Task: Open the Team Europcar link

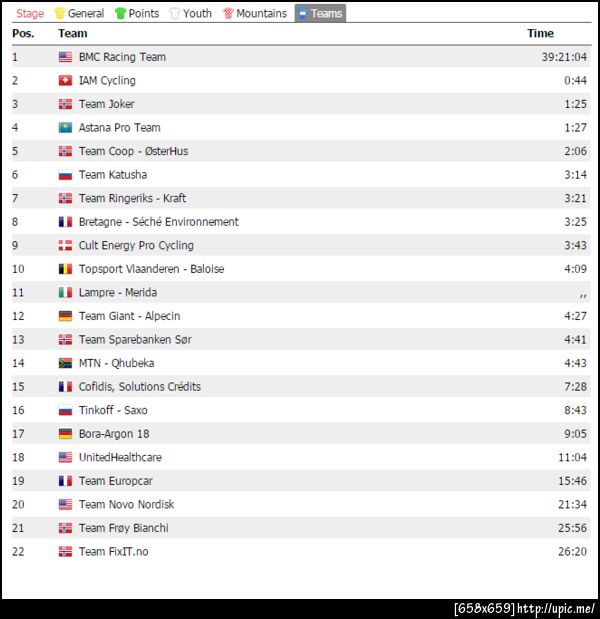Action: pyautogui.click(x=116, y=481)
